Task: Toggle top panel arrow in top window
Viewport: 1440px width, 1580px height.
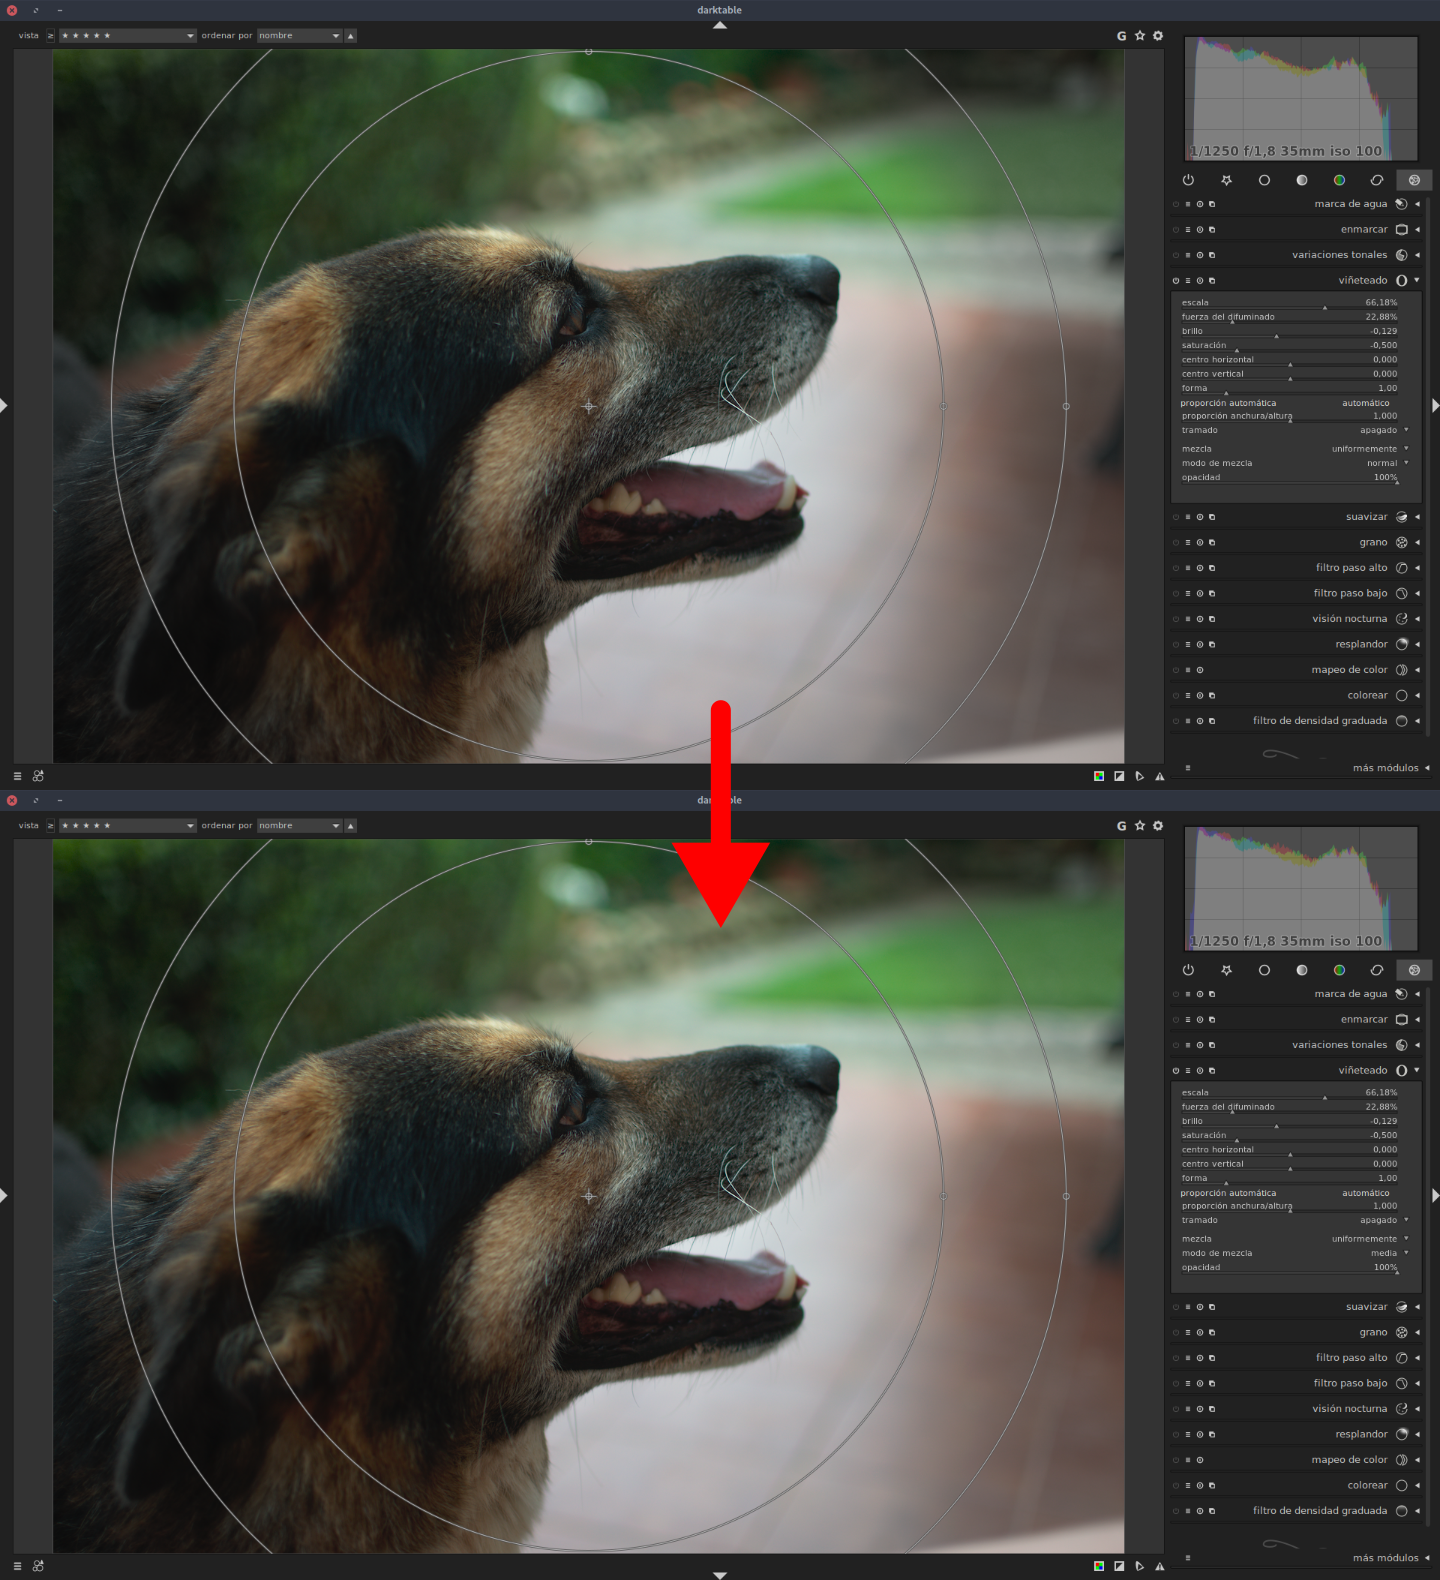Action: (720, 25)
